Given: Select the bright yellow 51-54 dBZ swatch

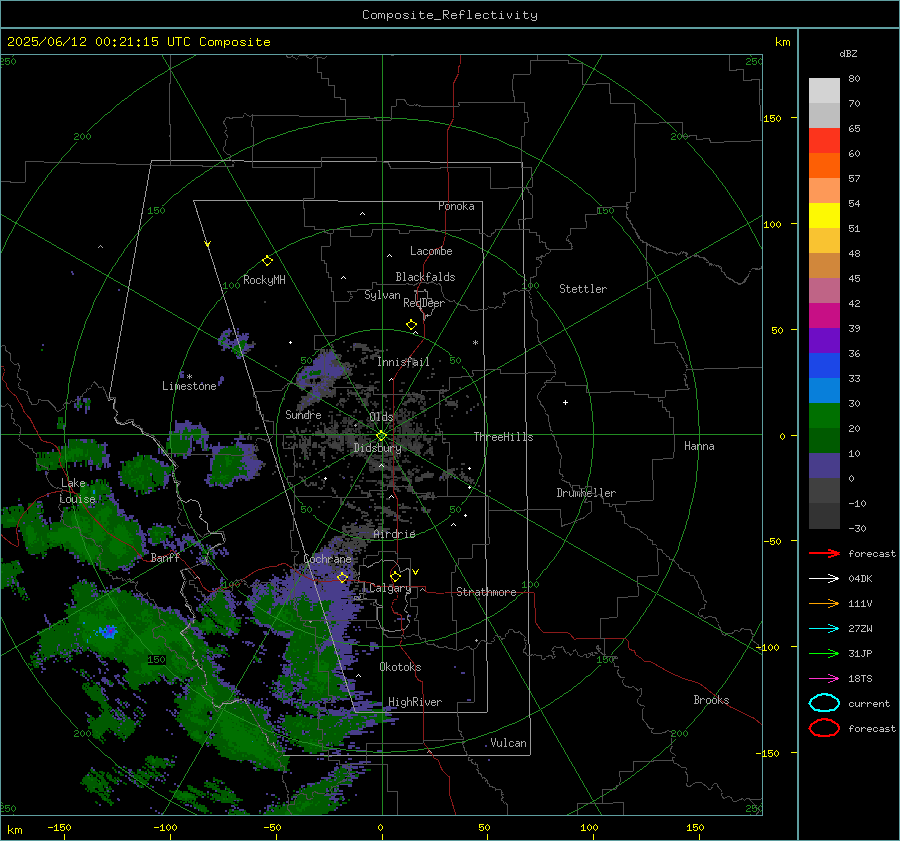Looking at the screenshot, I should click(x=824, y=216).
